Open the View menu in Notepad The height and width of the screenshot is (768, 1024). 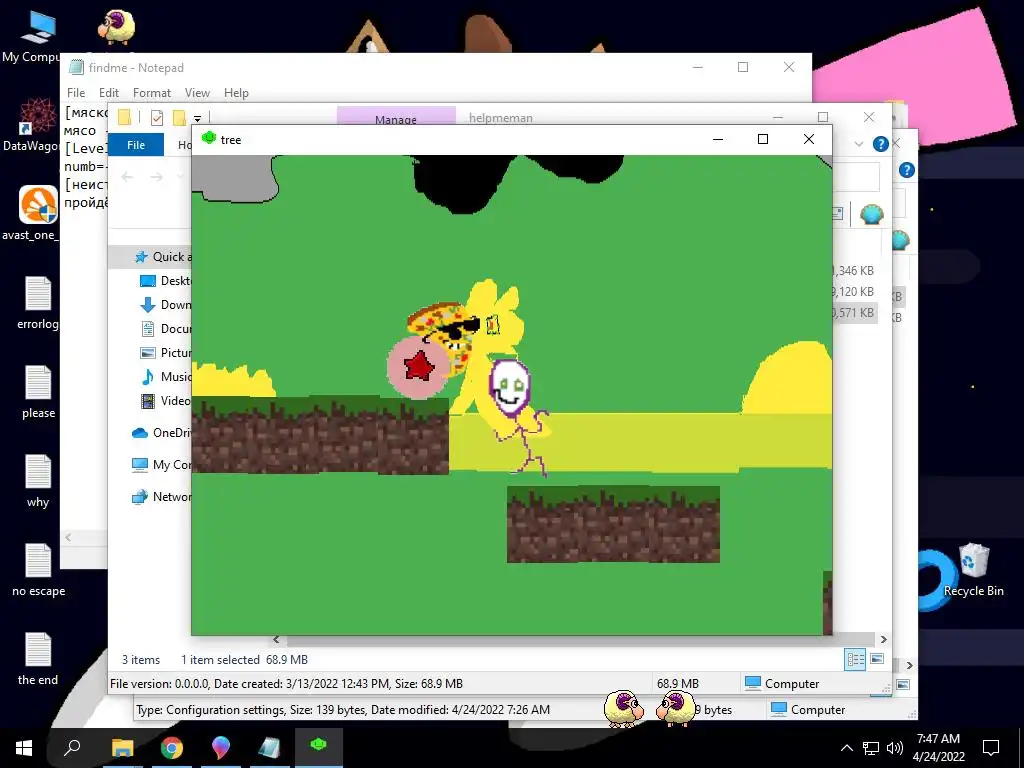tap(197, 93)
